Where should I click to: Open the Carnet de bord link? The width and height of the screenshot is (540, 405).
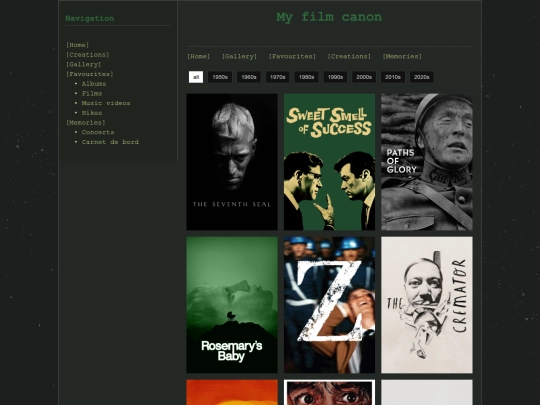point(110,142)
